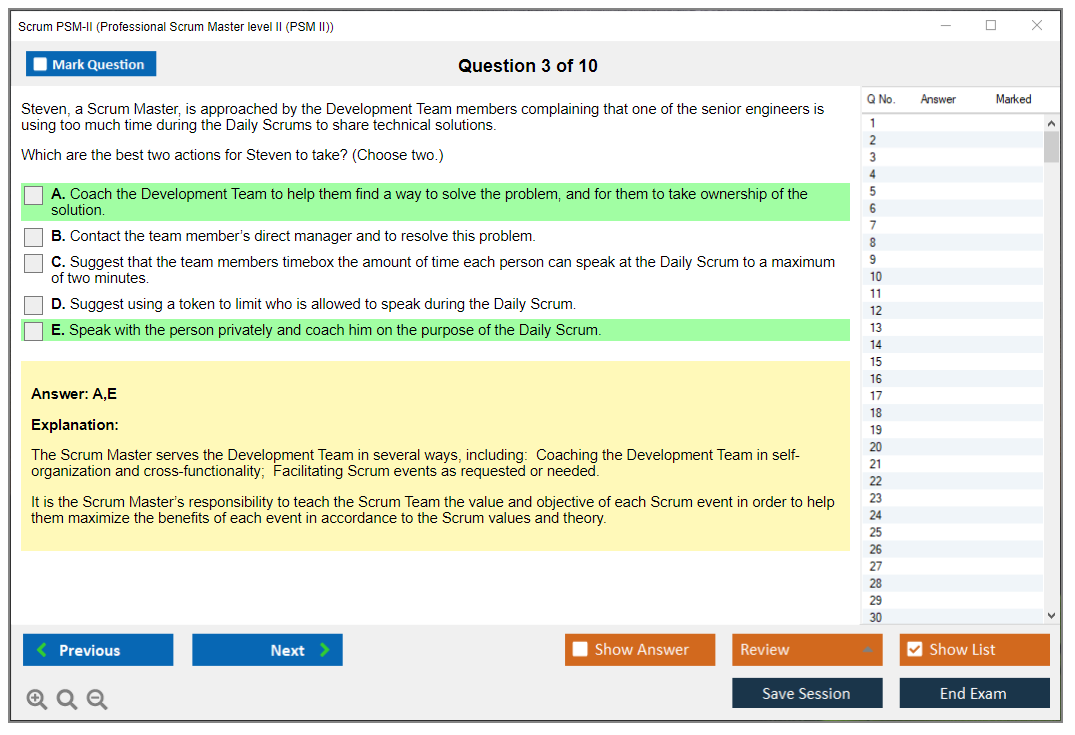Image resolution: width=1075 pixels, height=735 pixels.
Task: Select answer option A checkbox
Action: point(34,196)
